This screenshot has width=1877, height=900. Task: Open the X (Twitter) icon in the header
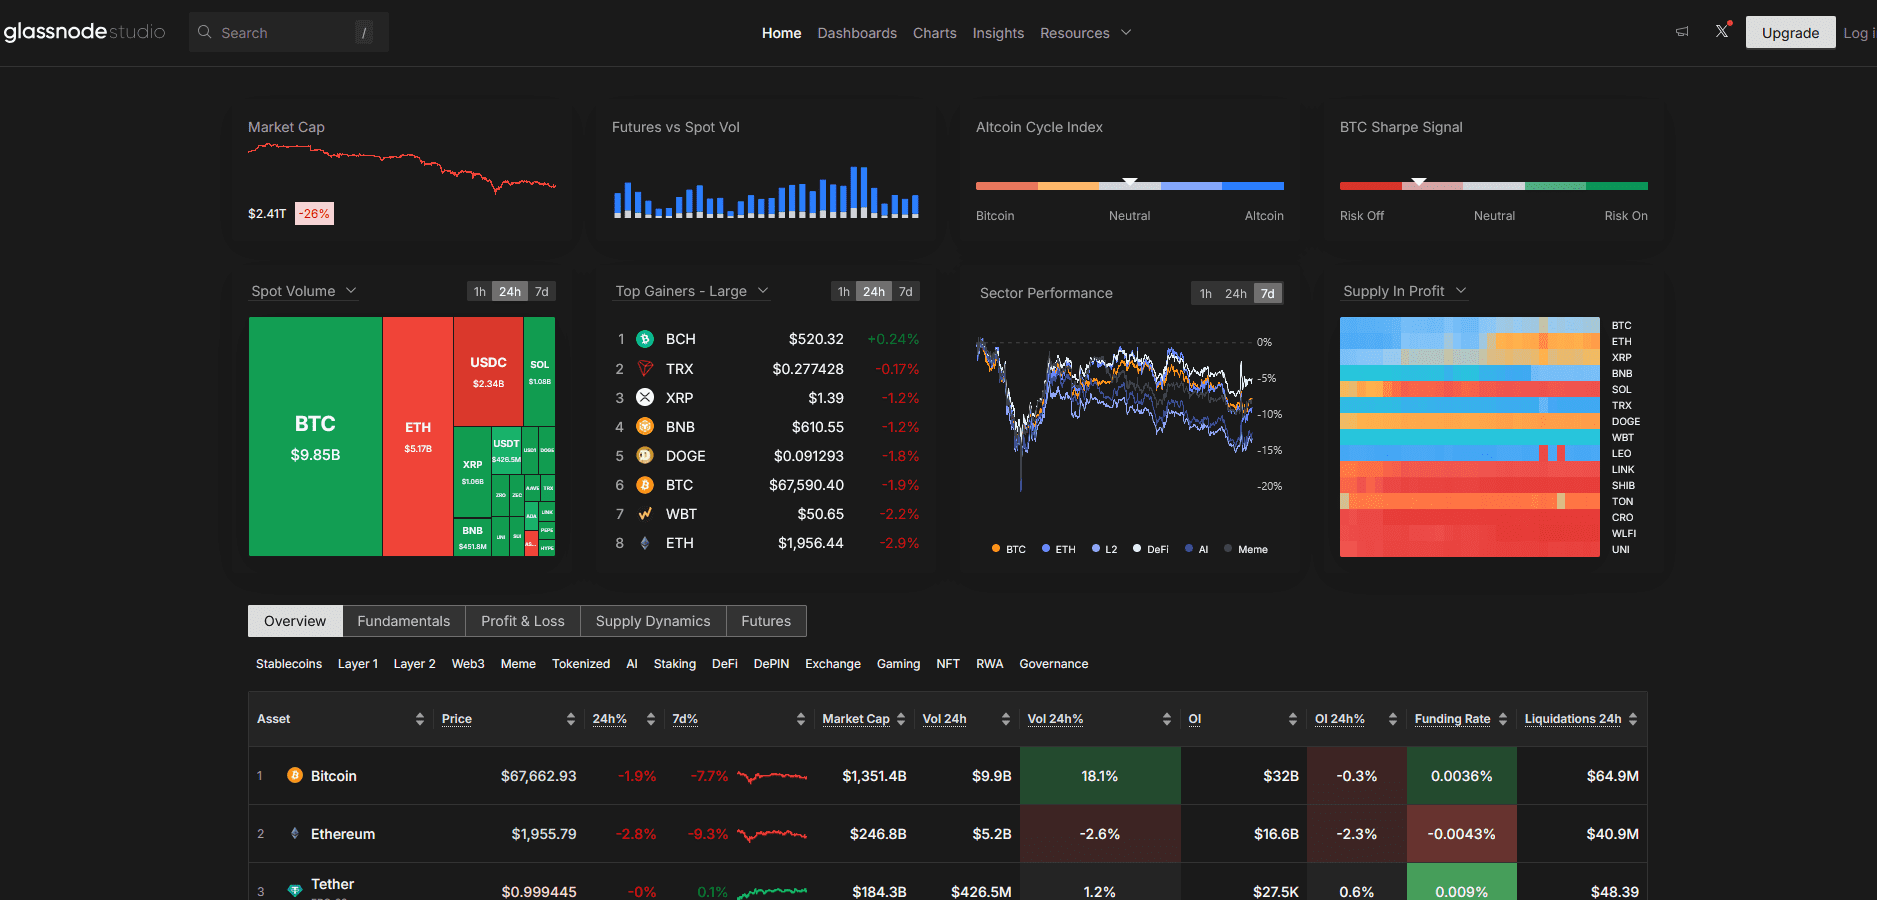pos(1721,31)
